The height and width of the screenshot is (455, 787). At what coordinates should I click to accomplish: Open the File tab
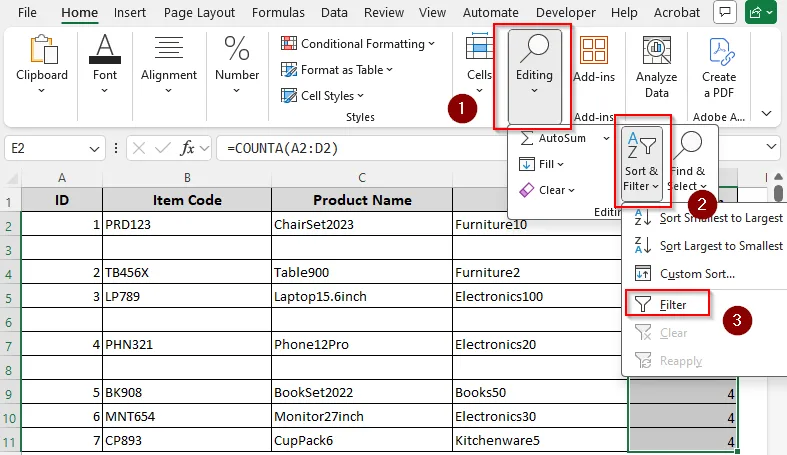(27, 13)
